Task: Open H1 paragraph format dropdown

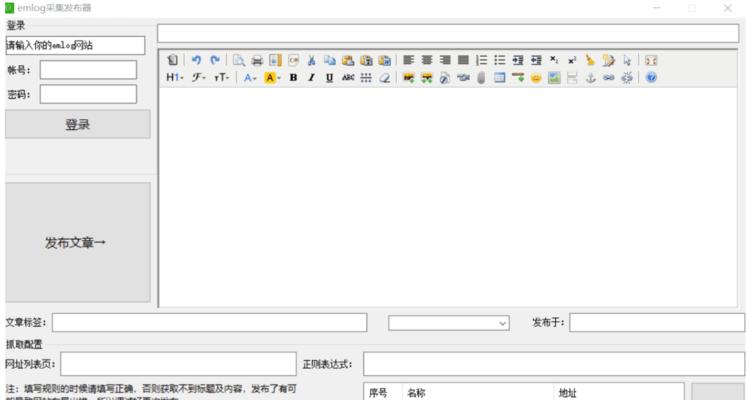Action: pyautogui.click(x=175, y=77)
